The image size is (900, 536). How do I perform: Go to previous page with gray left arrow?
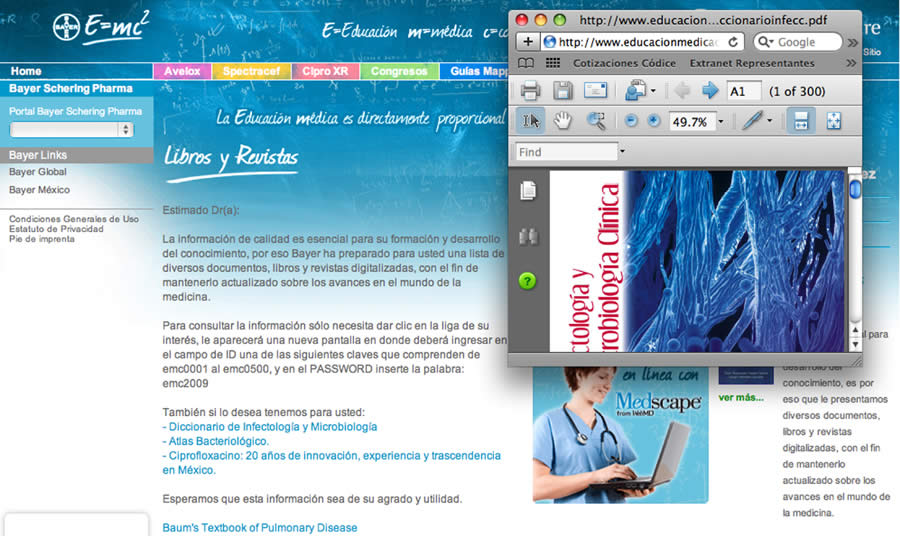(x=682, y=90)
